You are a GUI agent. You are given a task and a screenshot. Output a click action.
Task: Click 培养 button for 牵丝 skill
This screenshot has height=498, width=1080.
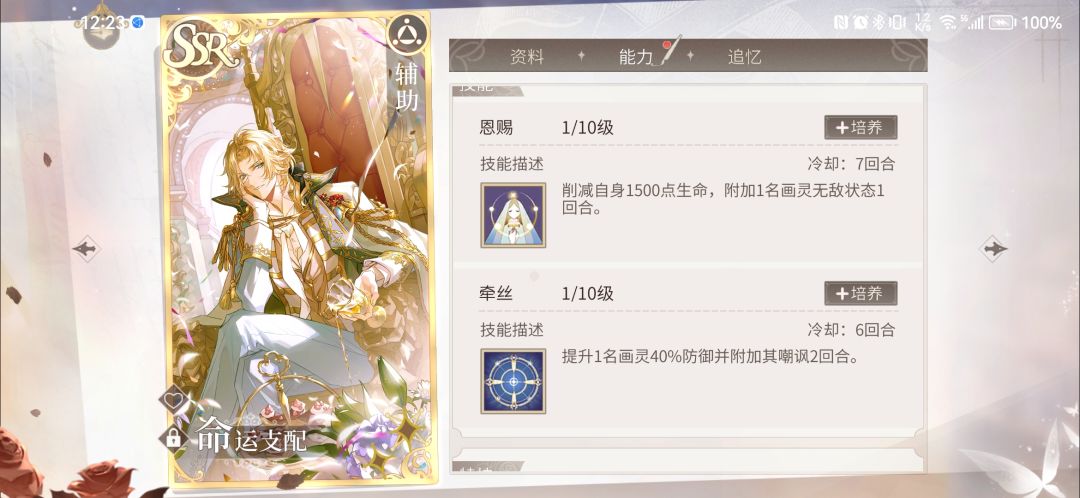[x=860, y=293]
